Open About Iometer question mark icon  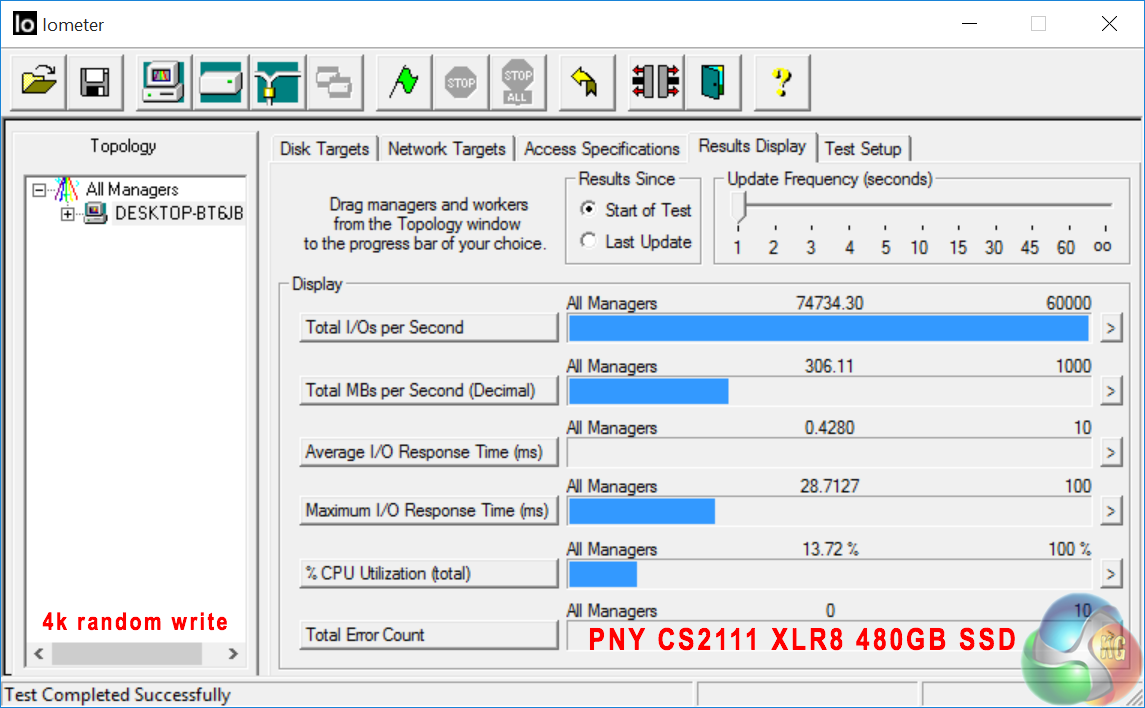click(x=782, y=82)
